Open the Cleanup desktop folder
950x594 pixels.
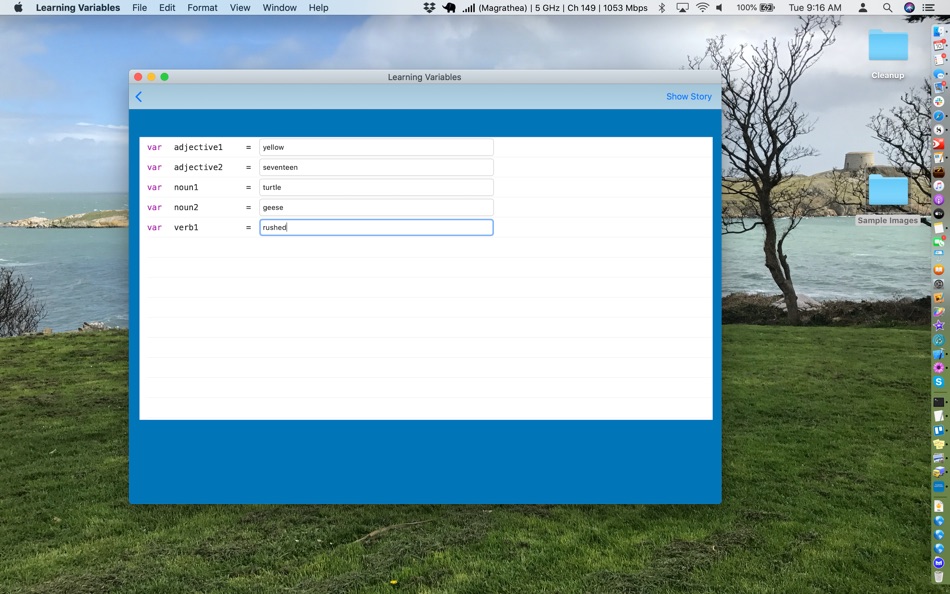888,54
